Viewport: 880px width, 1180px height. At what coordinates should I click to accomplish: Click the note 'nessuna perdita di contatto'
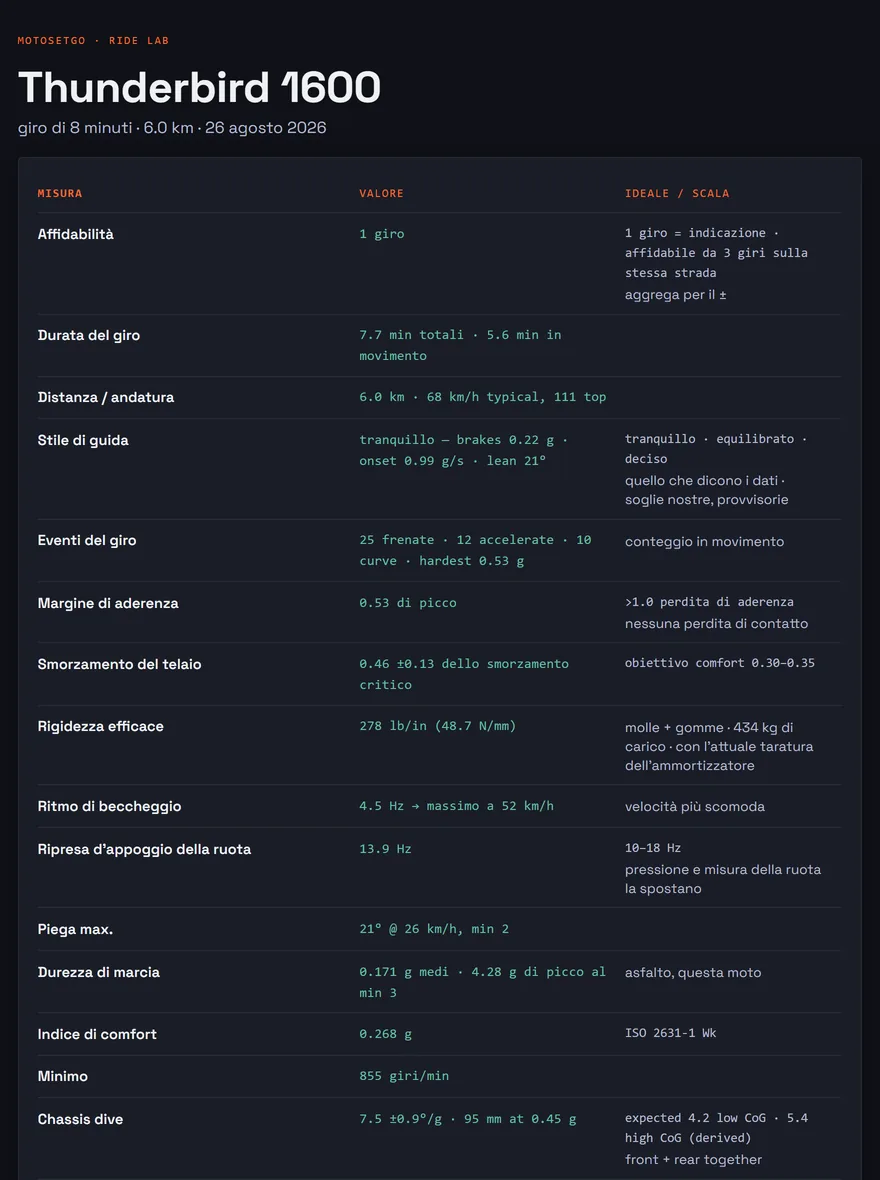click(x=716, y=624)
